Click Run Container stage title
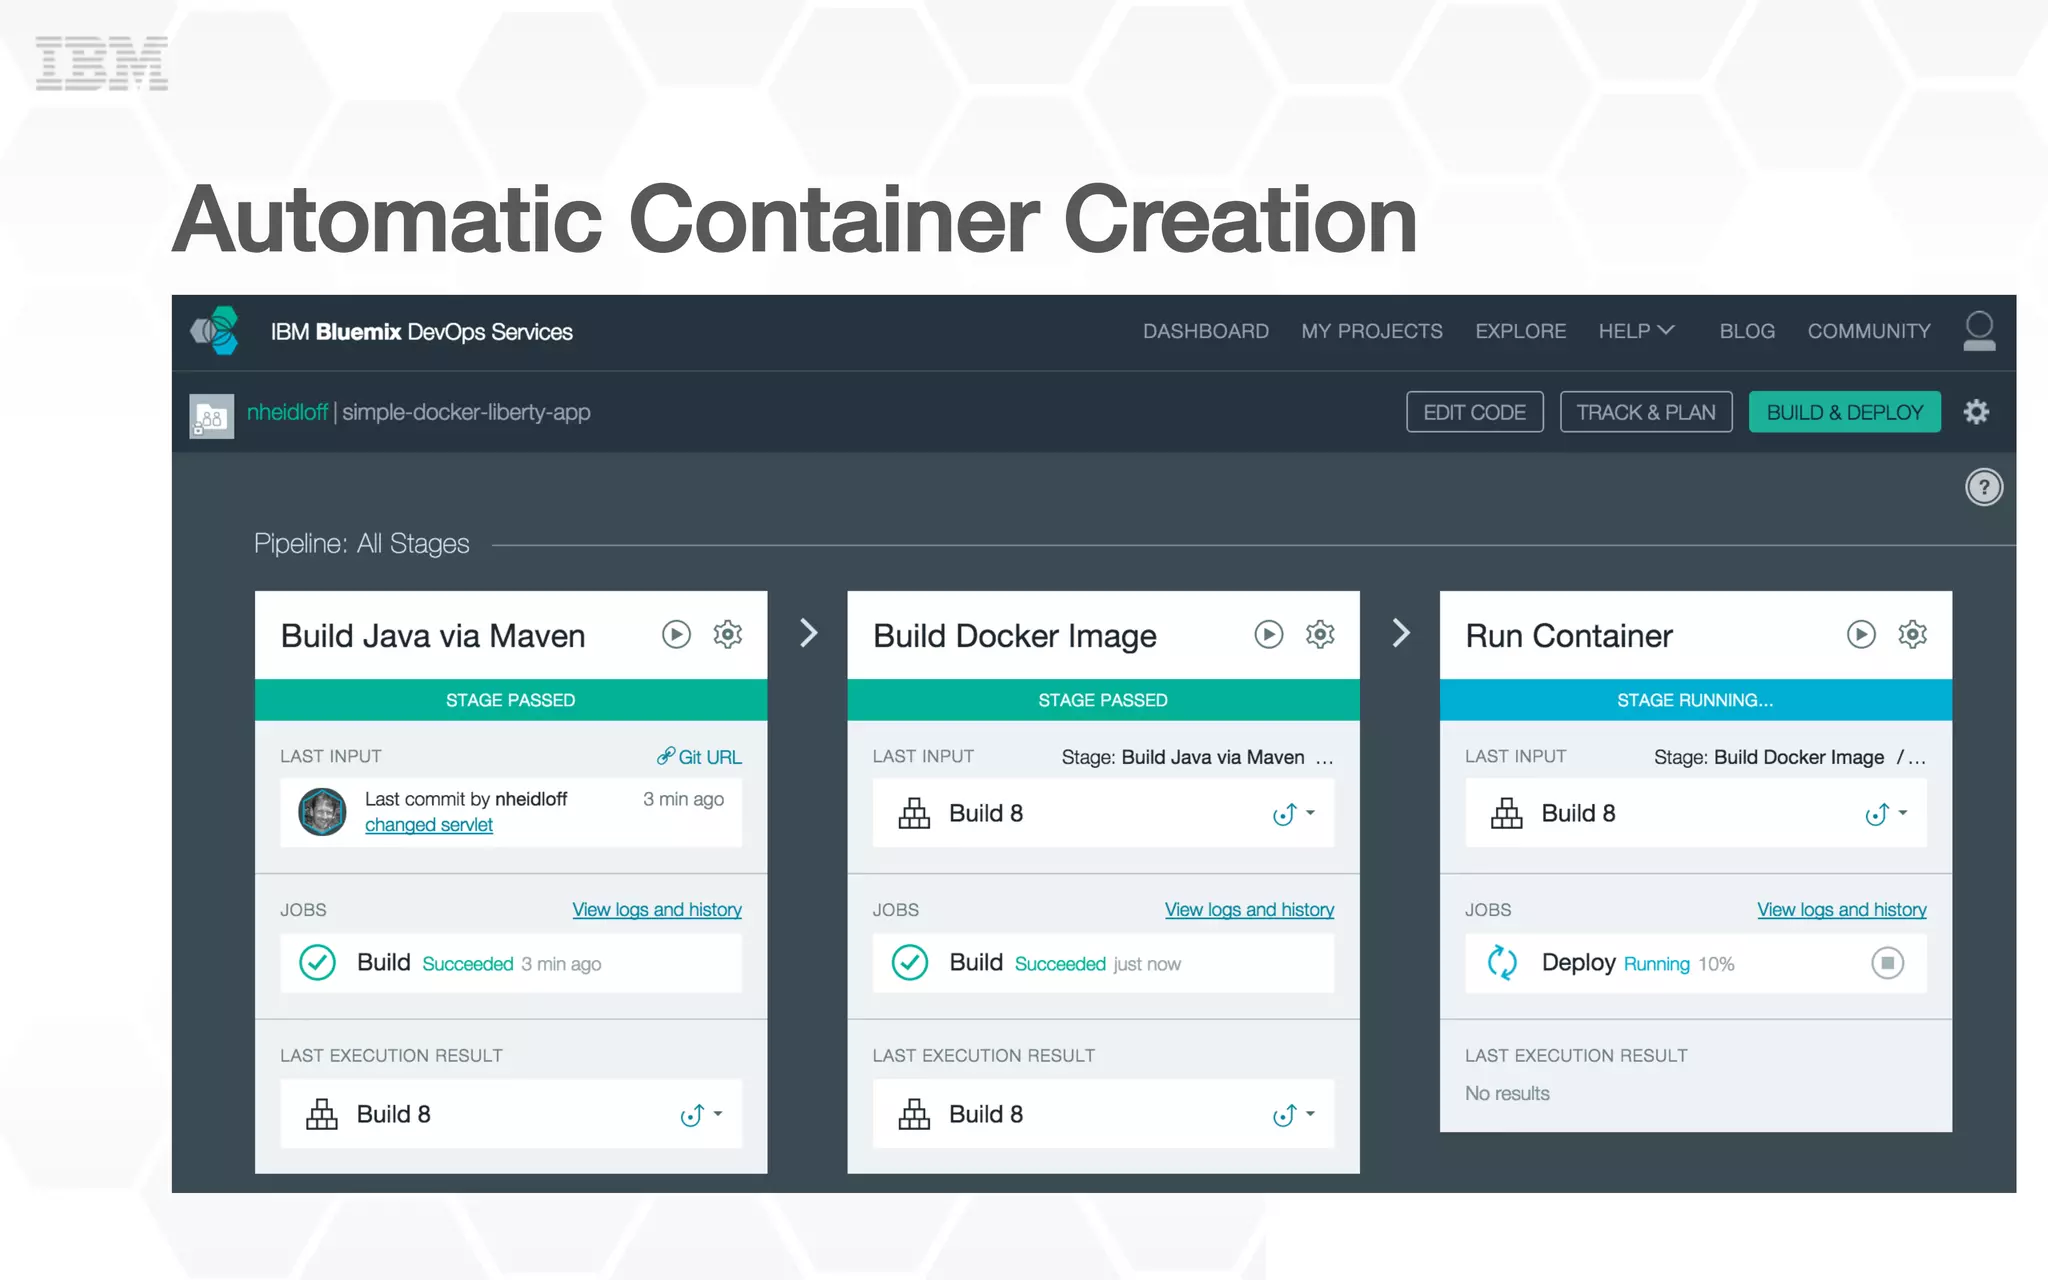This screenshot has width=2048, height=1280. (1569, 636)
